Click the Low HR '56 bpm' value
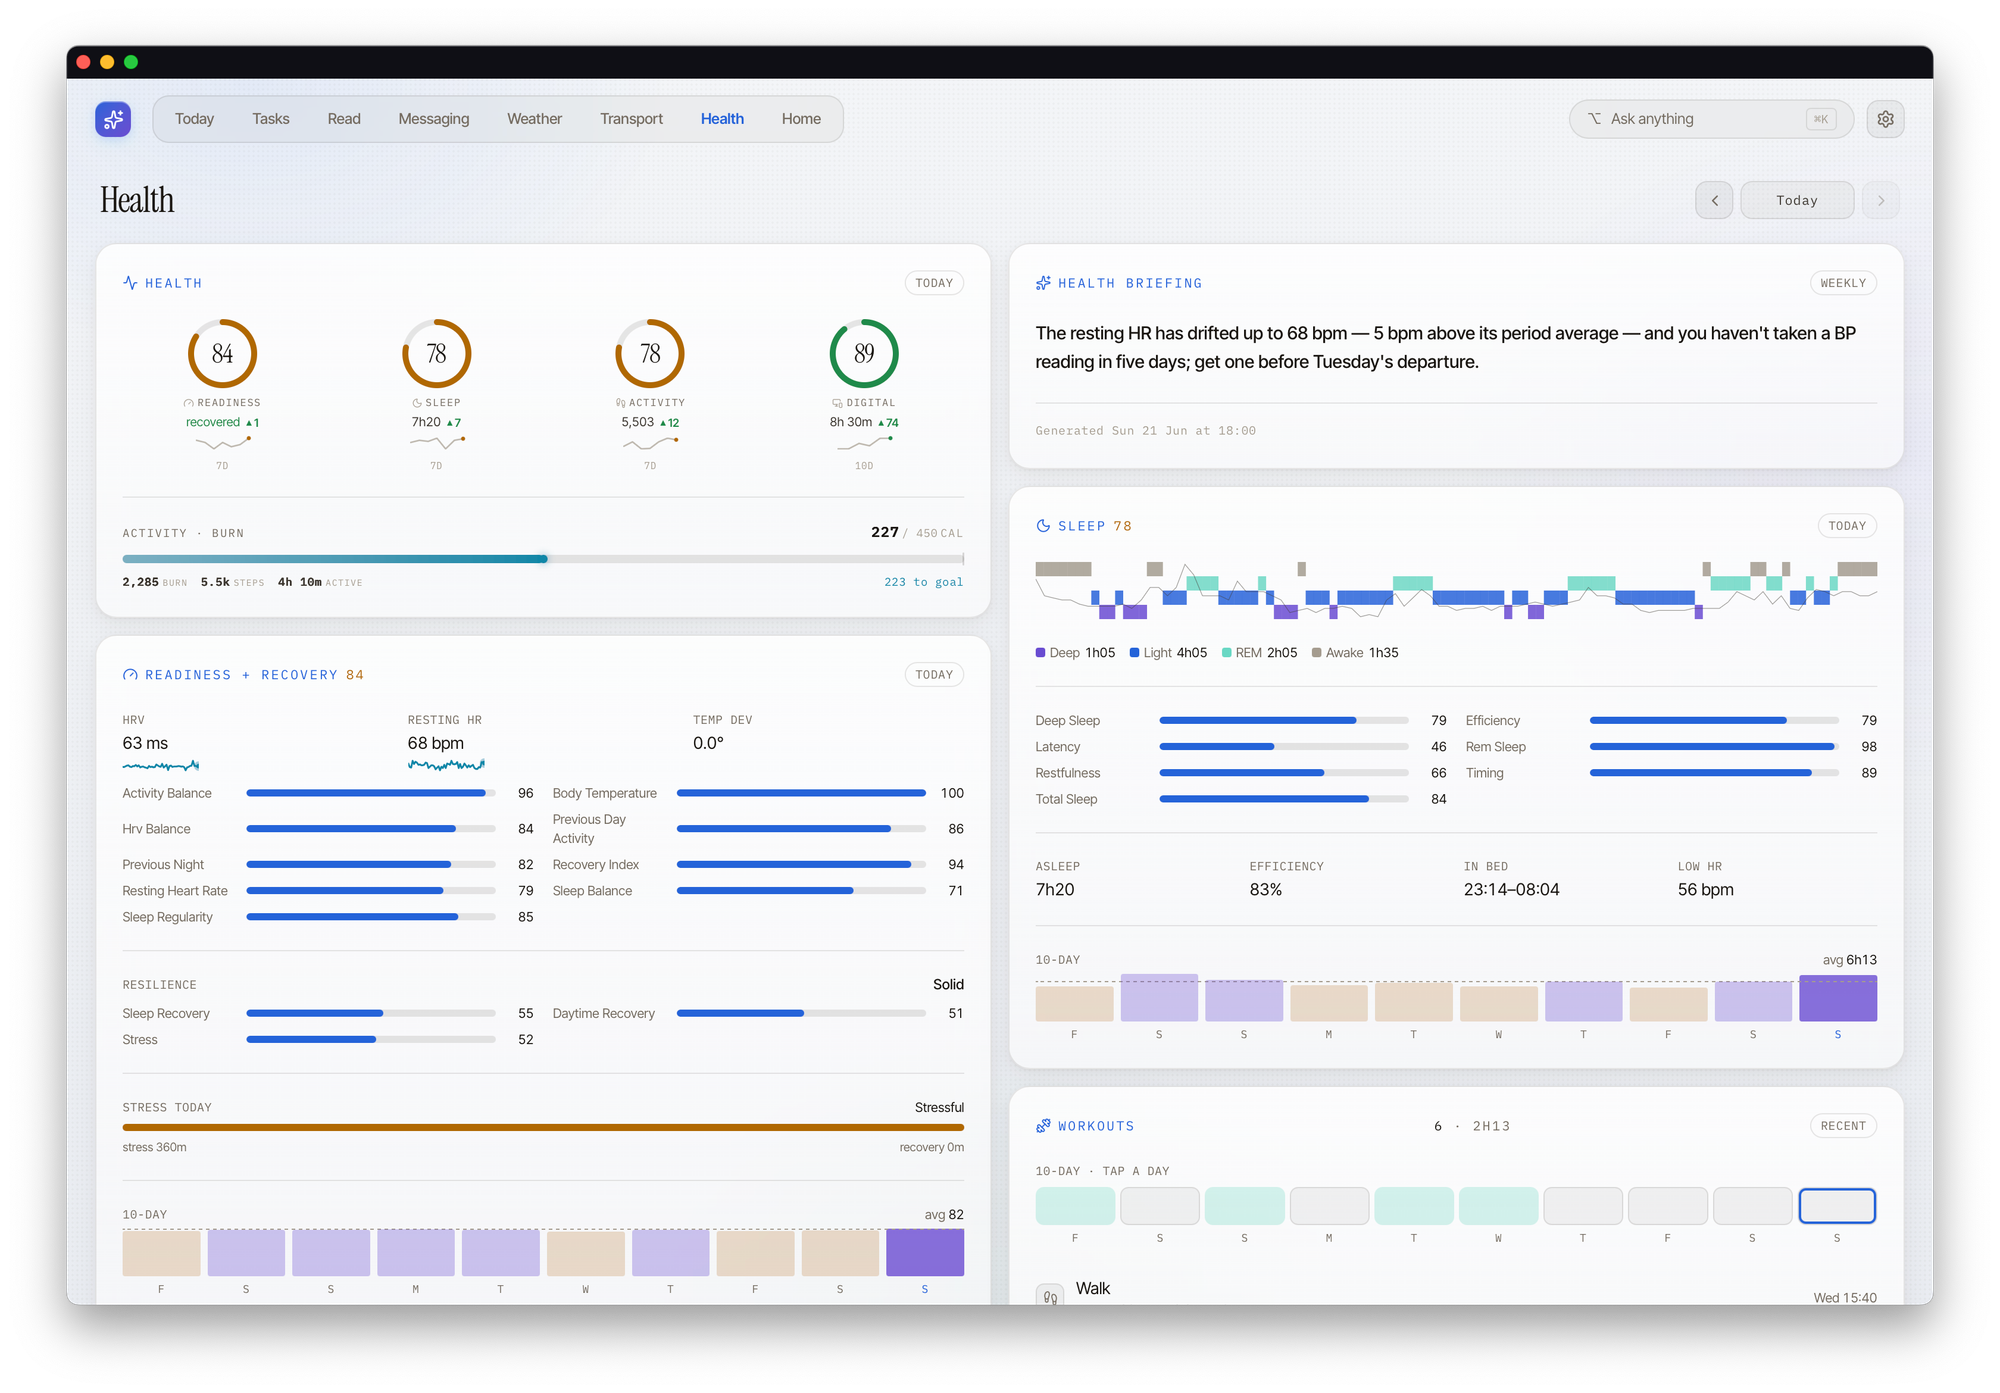2000x1393 pixels. tap(1705, 890)
